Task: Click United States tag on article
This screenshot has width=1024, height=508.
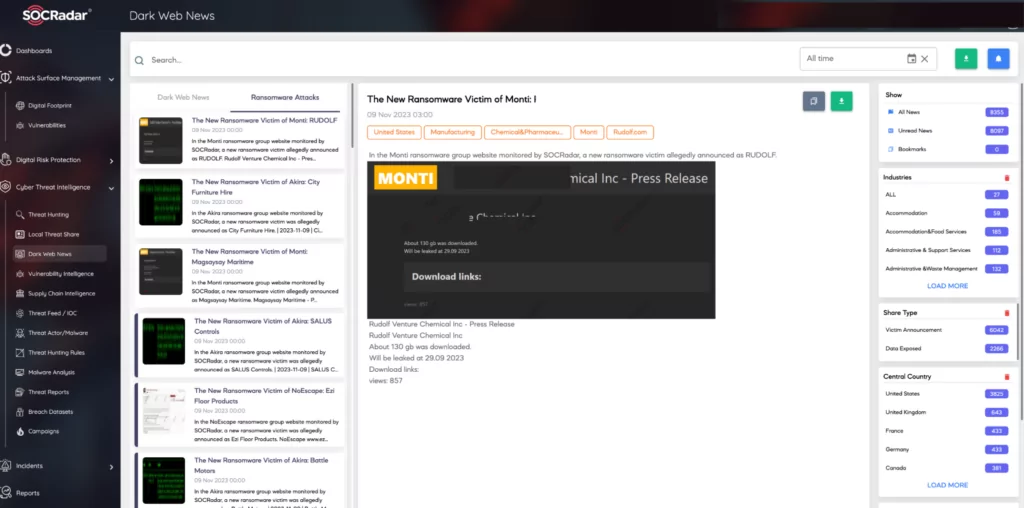Action: (394, 132)
